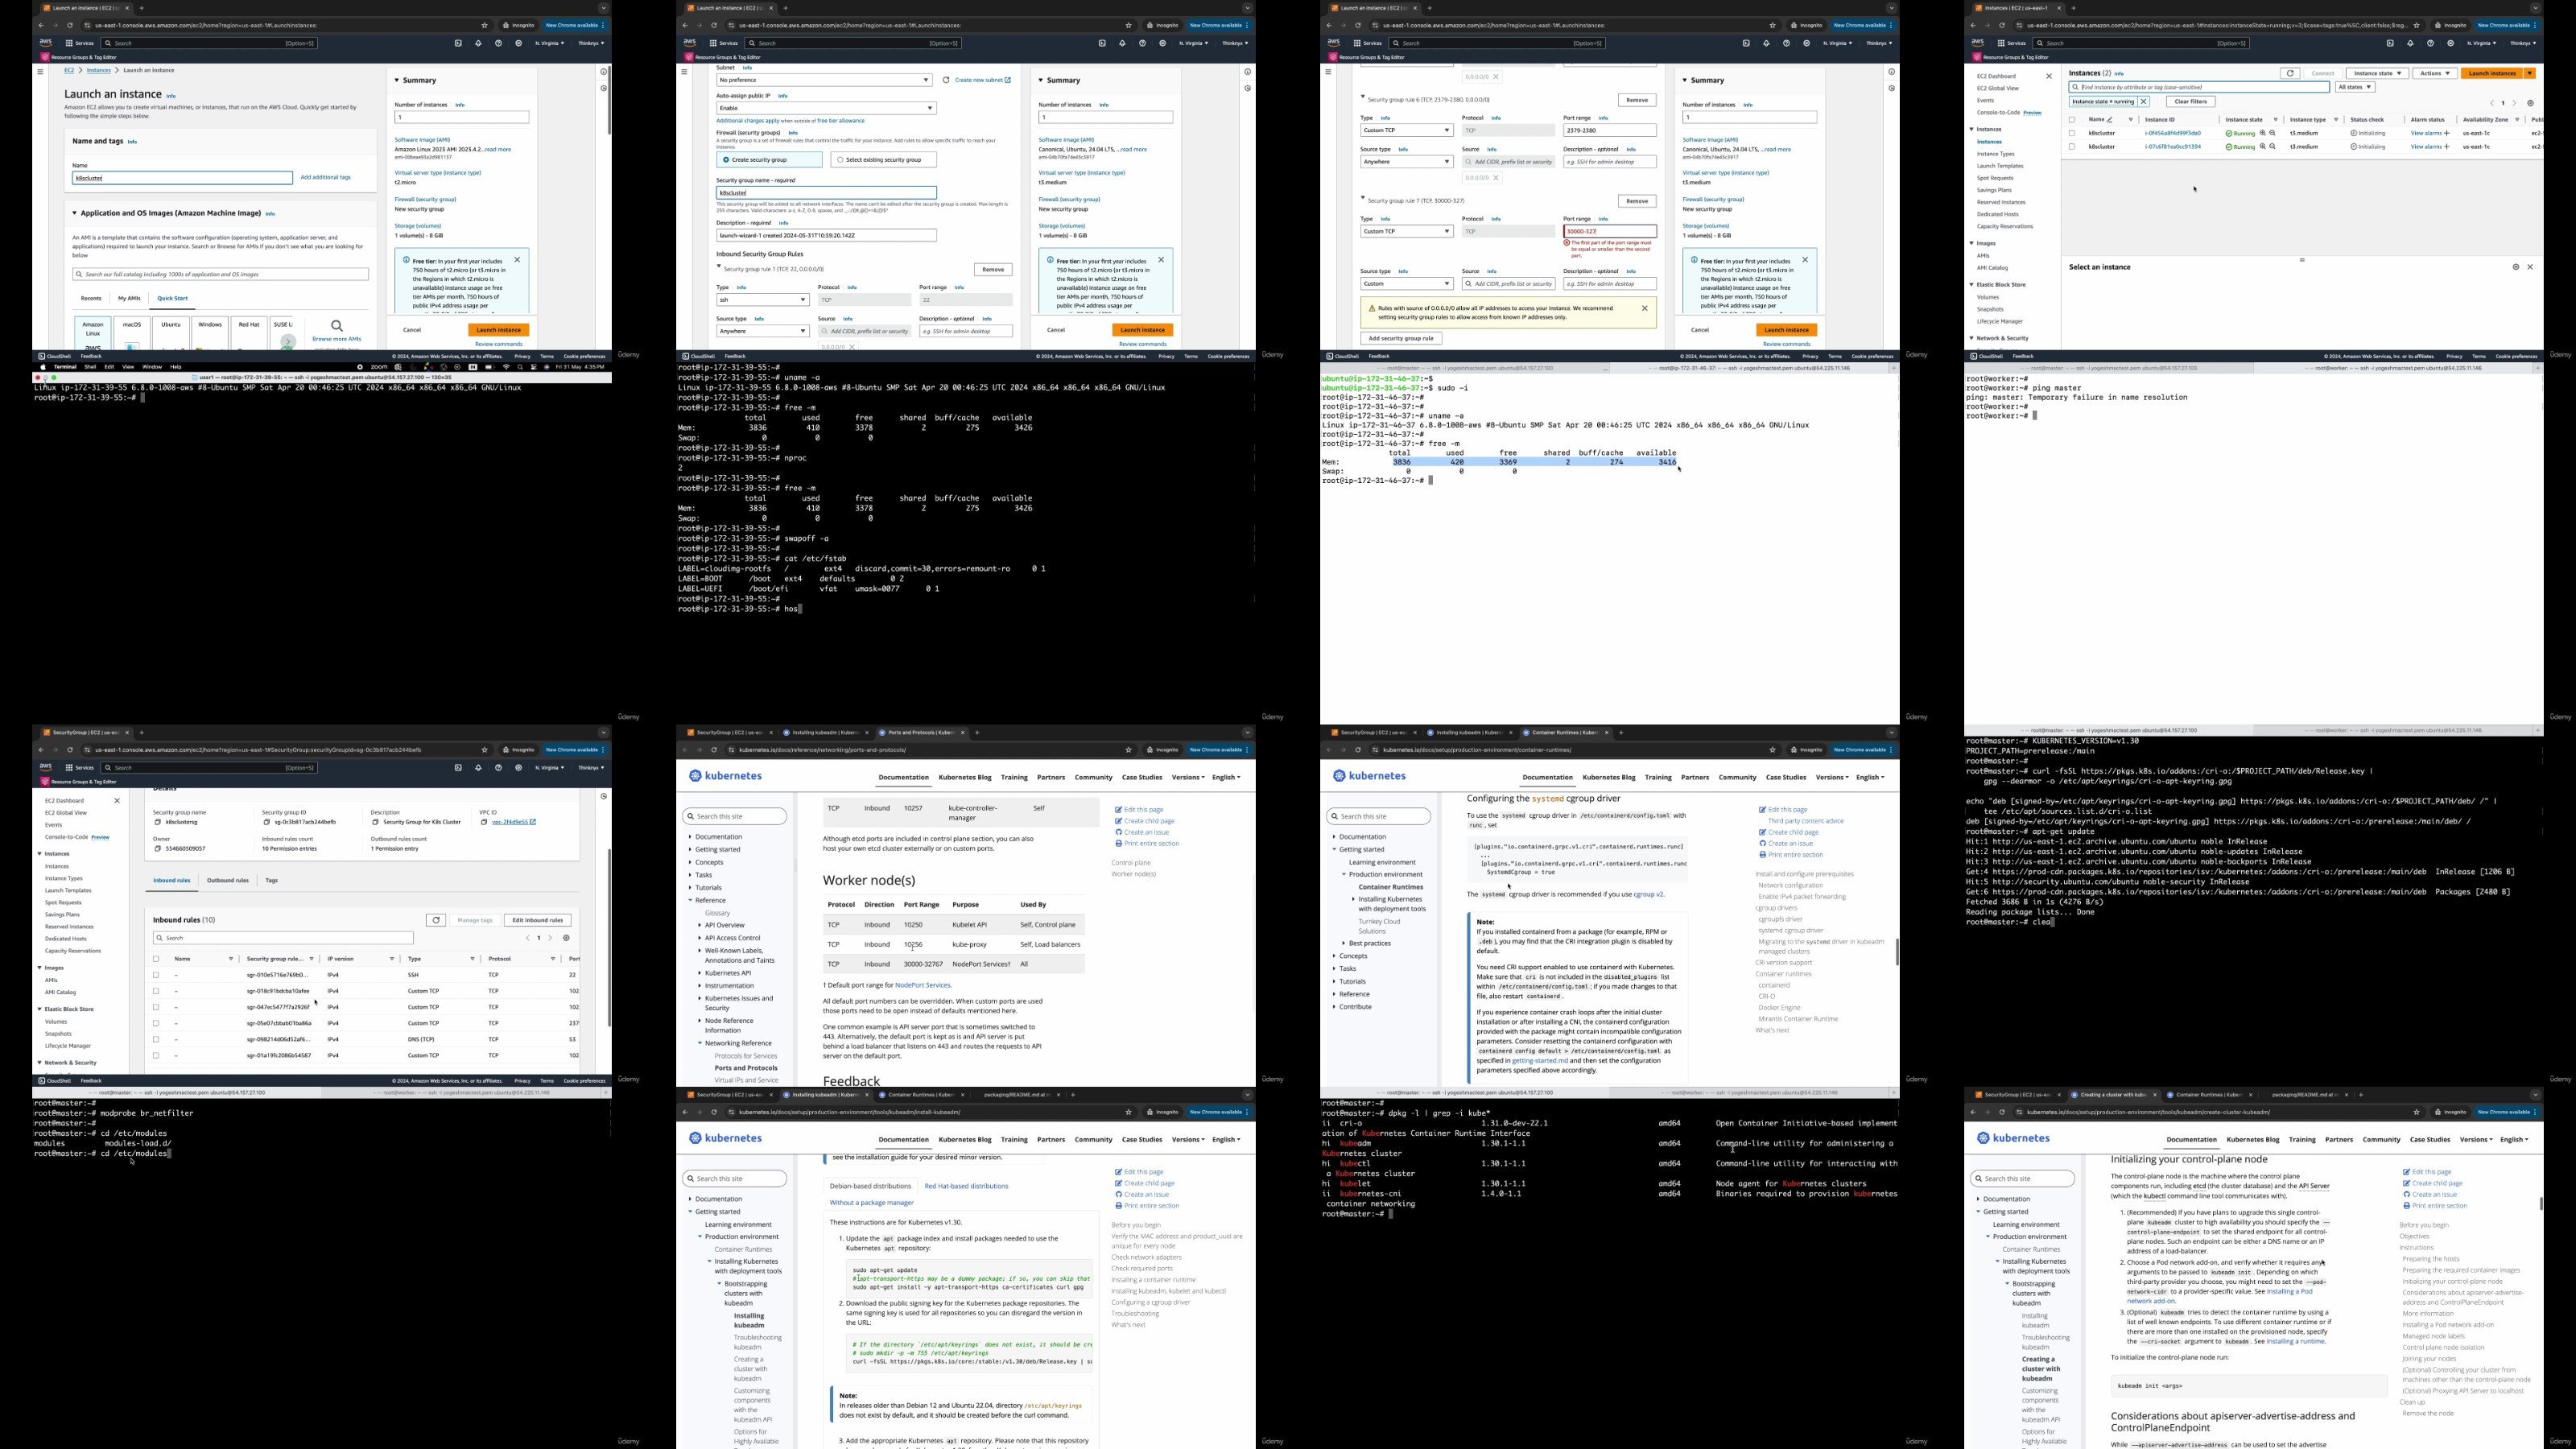Screen dimensions: 2576x1449
Task: Open rule 7 Source type 'Custom' dropdown
Action: (1406, 284)
